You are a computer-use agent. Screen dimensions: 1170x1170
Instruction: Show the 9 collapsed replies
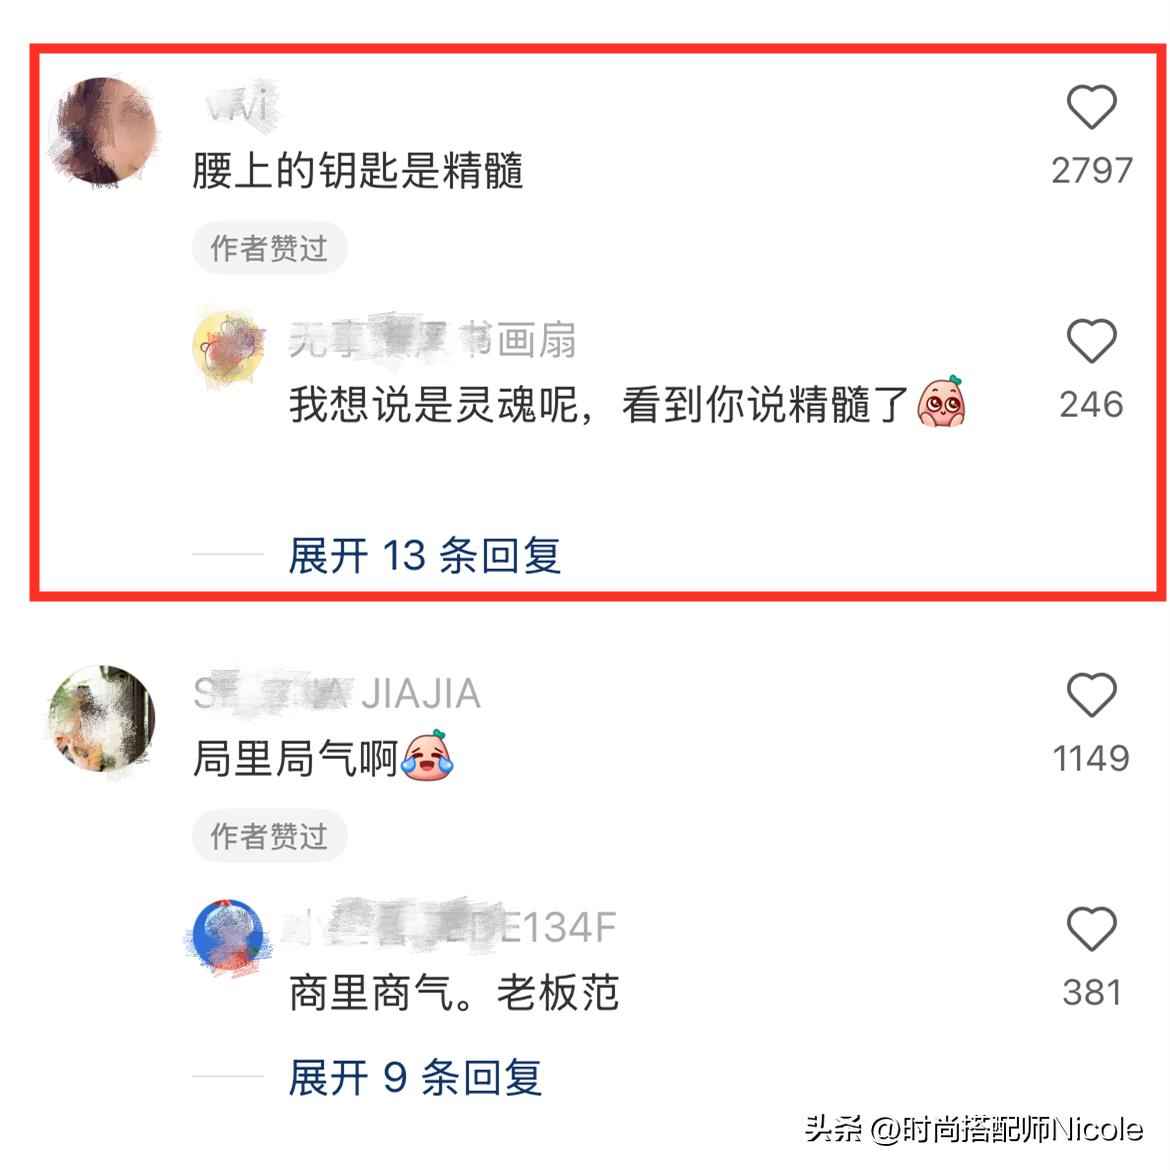(415, 1077)
